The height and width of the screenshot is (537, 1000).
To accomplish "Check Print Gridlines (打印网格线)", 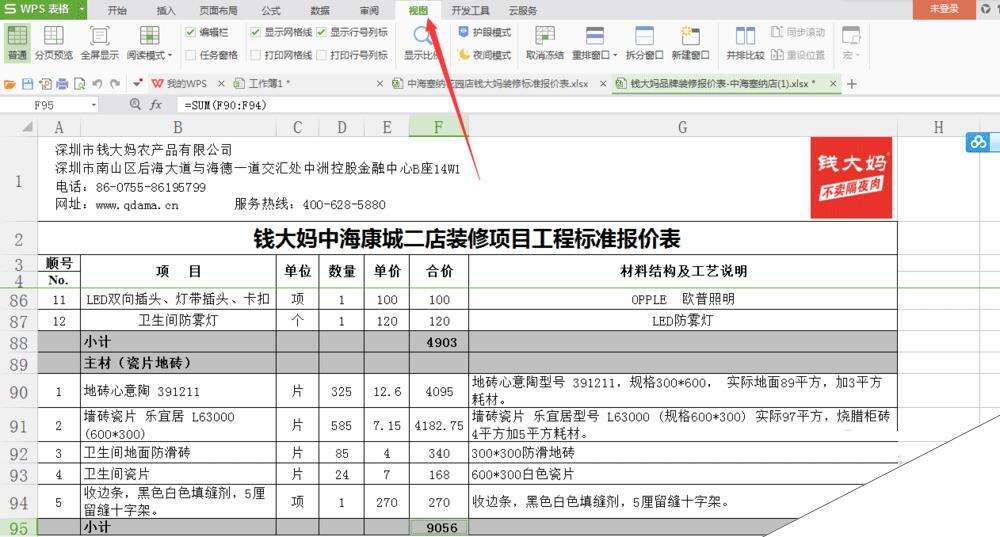I will [255, 55].
